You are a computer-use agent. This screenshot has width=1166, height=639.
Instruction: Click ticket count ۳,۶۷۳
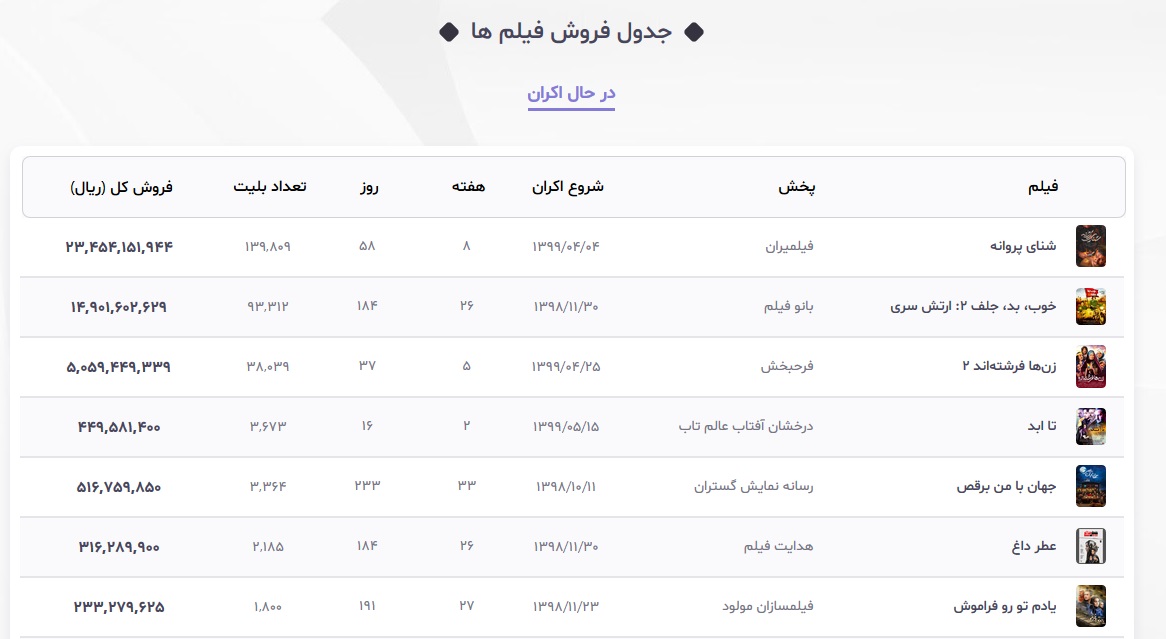[268, 427]
